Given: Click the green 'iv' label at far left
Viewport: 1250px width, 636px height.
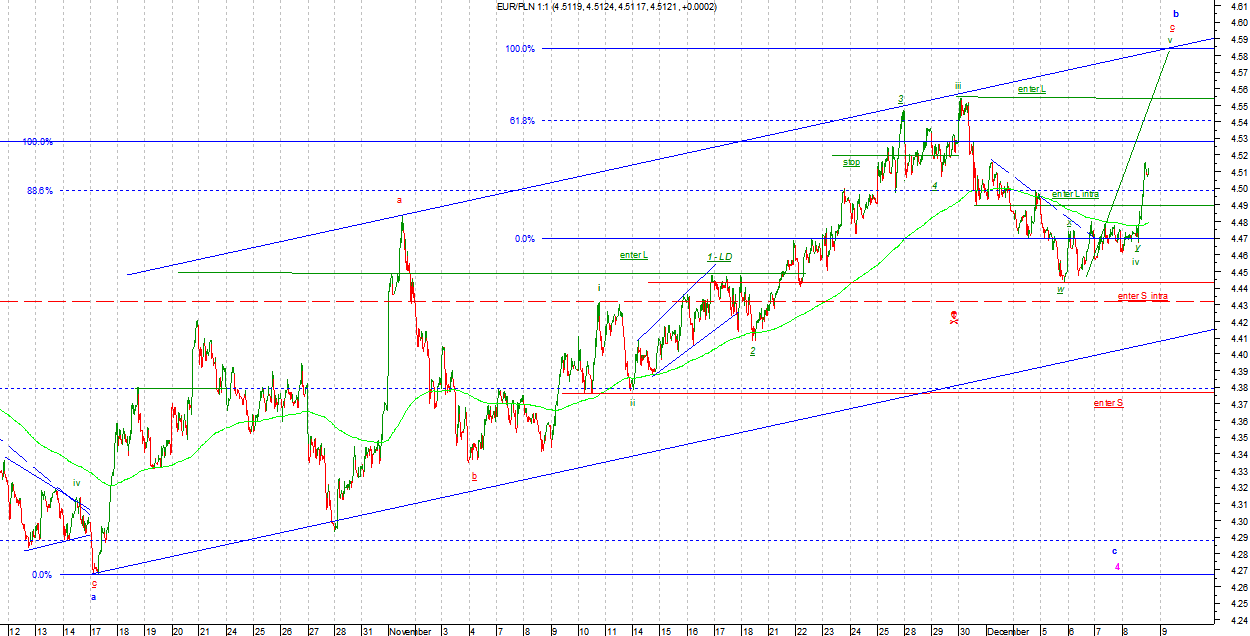Looking at the screenshot, I should (75, 483).
